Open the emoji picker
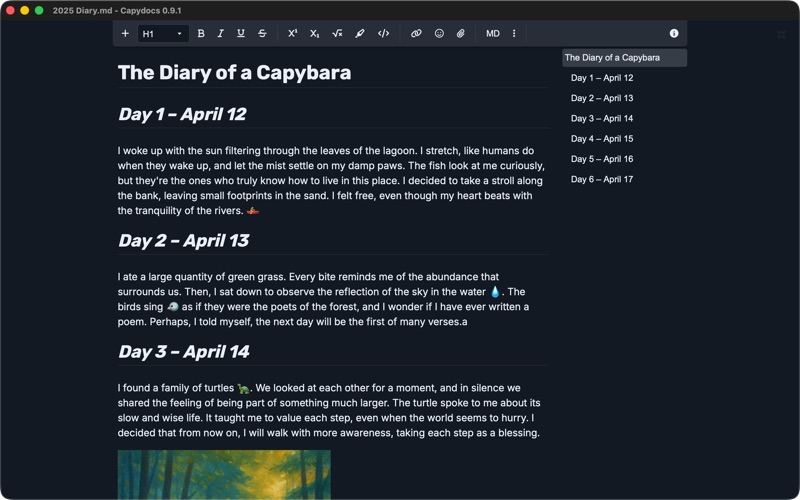Viewport: 800px width, 500px height. [439, 34]
